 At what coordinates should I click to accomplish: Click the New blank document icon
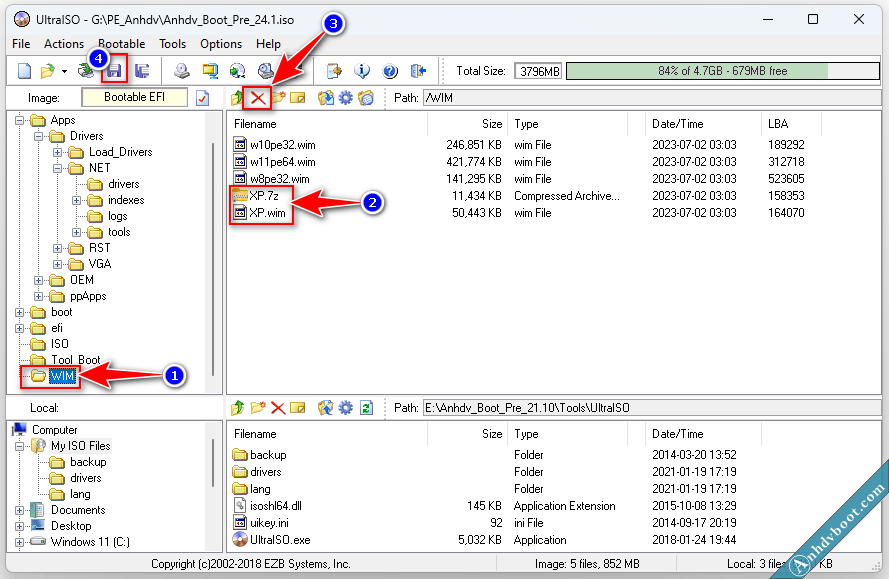click(25, 71)
